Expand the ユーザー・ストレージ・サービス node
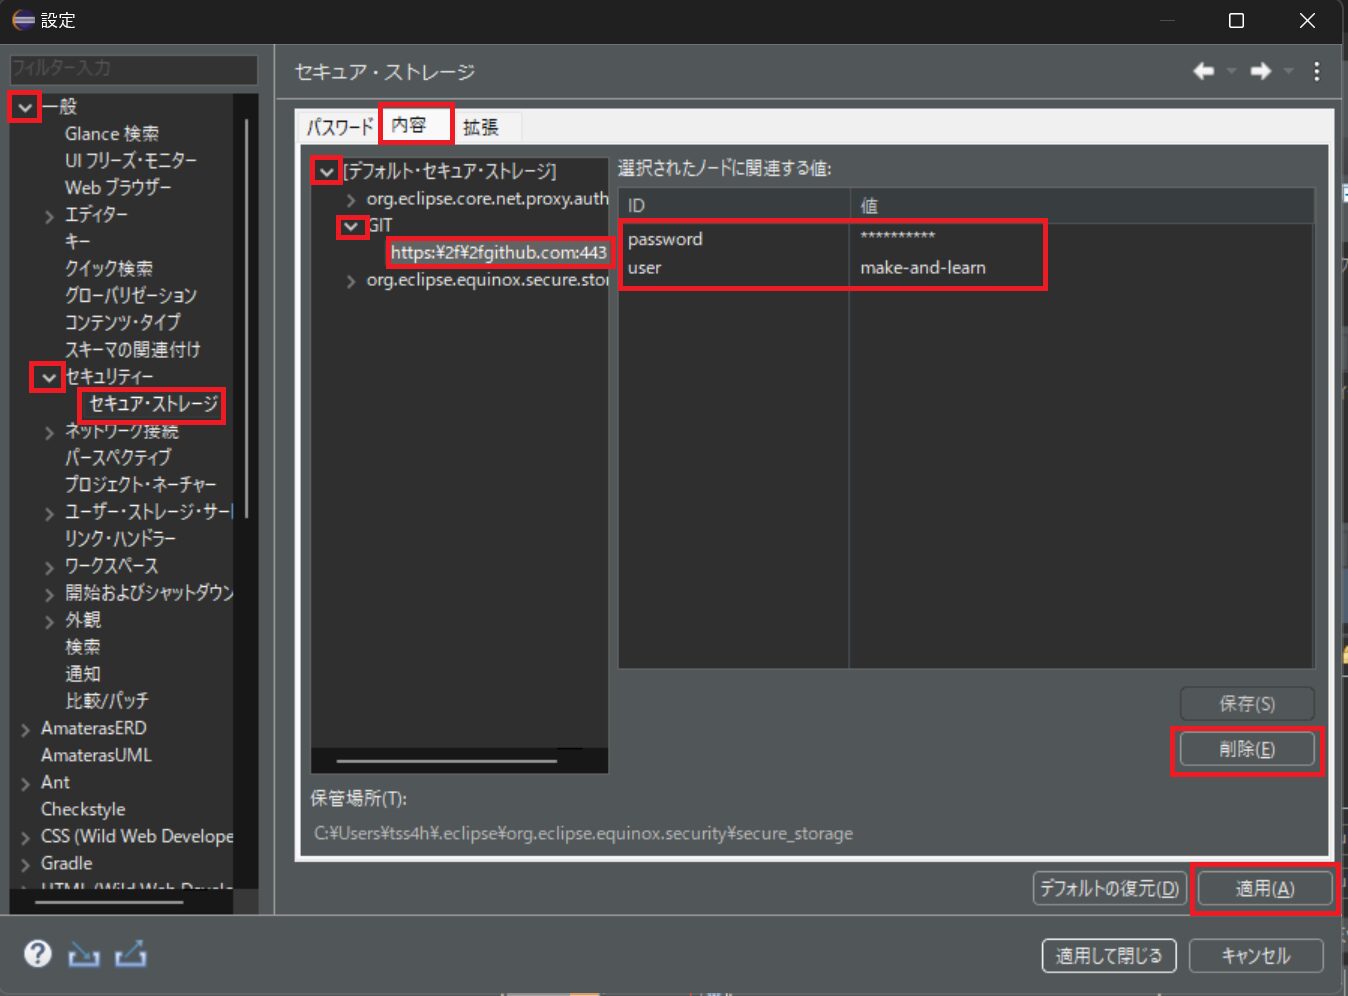The image size is (1348, 996). tap(49, 513)
